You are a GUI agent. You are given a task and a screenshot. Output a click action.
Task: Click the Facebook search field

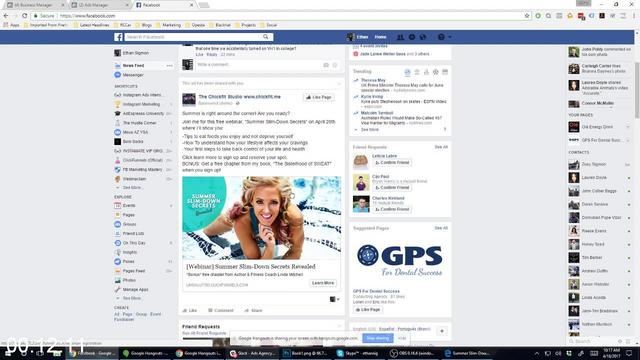(193, 37)
